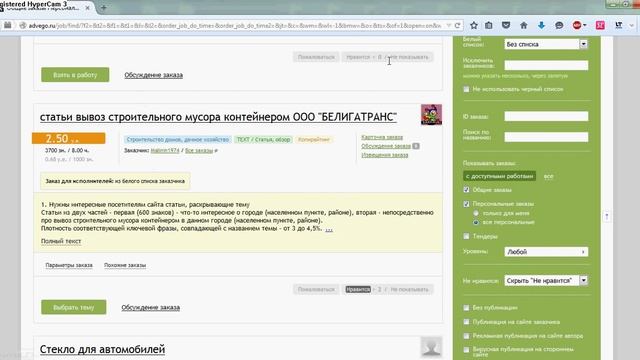Screen dimensions: 640x360
Task: Click the orange 2.50 price badge
Action: [69, 138]
